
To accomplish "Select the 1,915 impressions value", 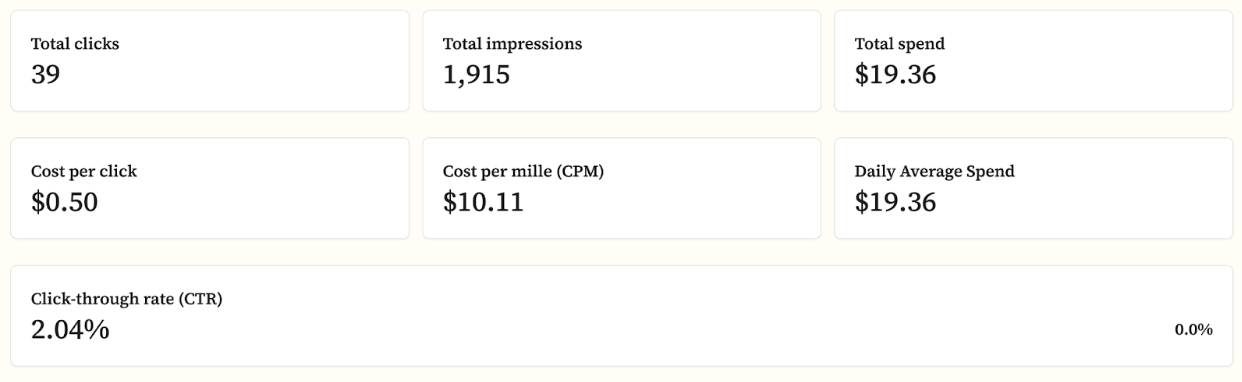I will 476,75.
